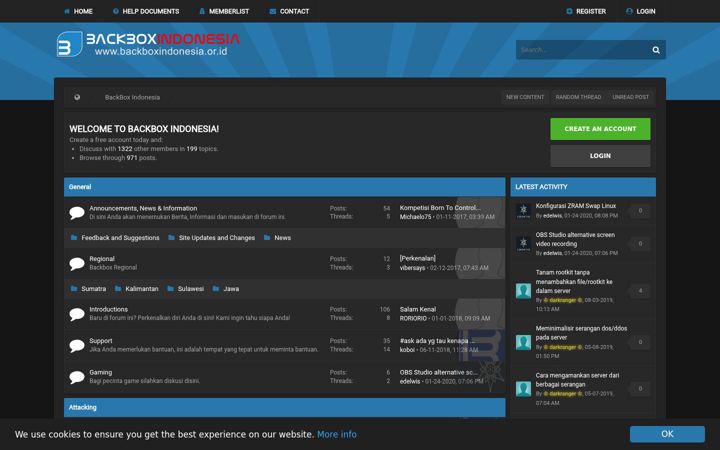
Task: Open the News subforum link
Action: tap(282, 238)
